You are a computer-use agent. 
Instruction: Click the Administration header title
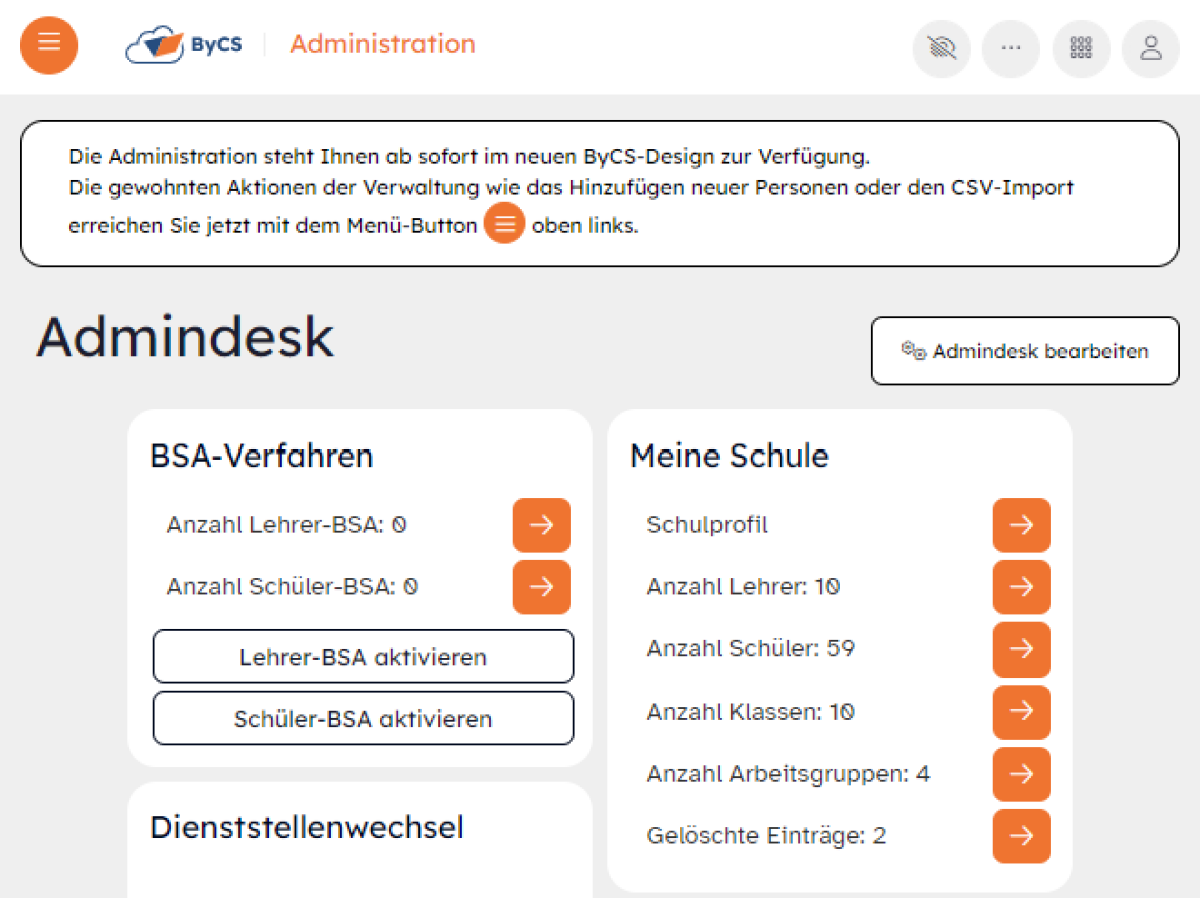(383, 44)
